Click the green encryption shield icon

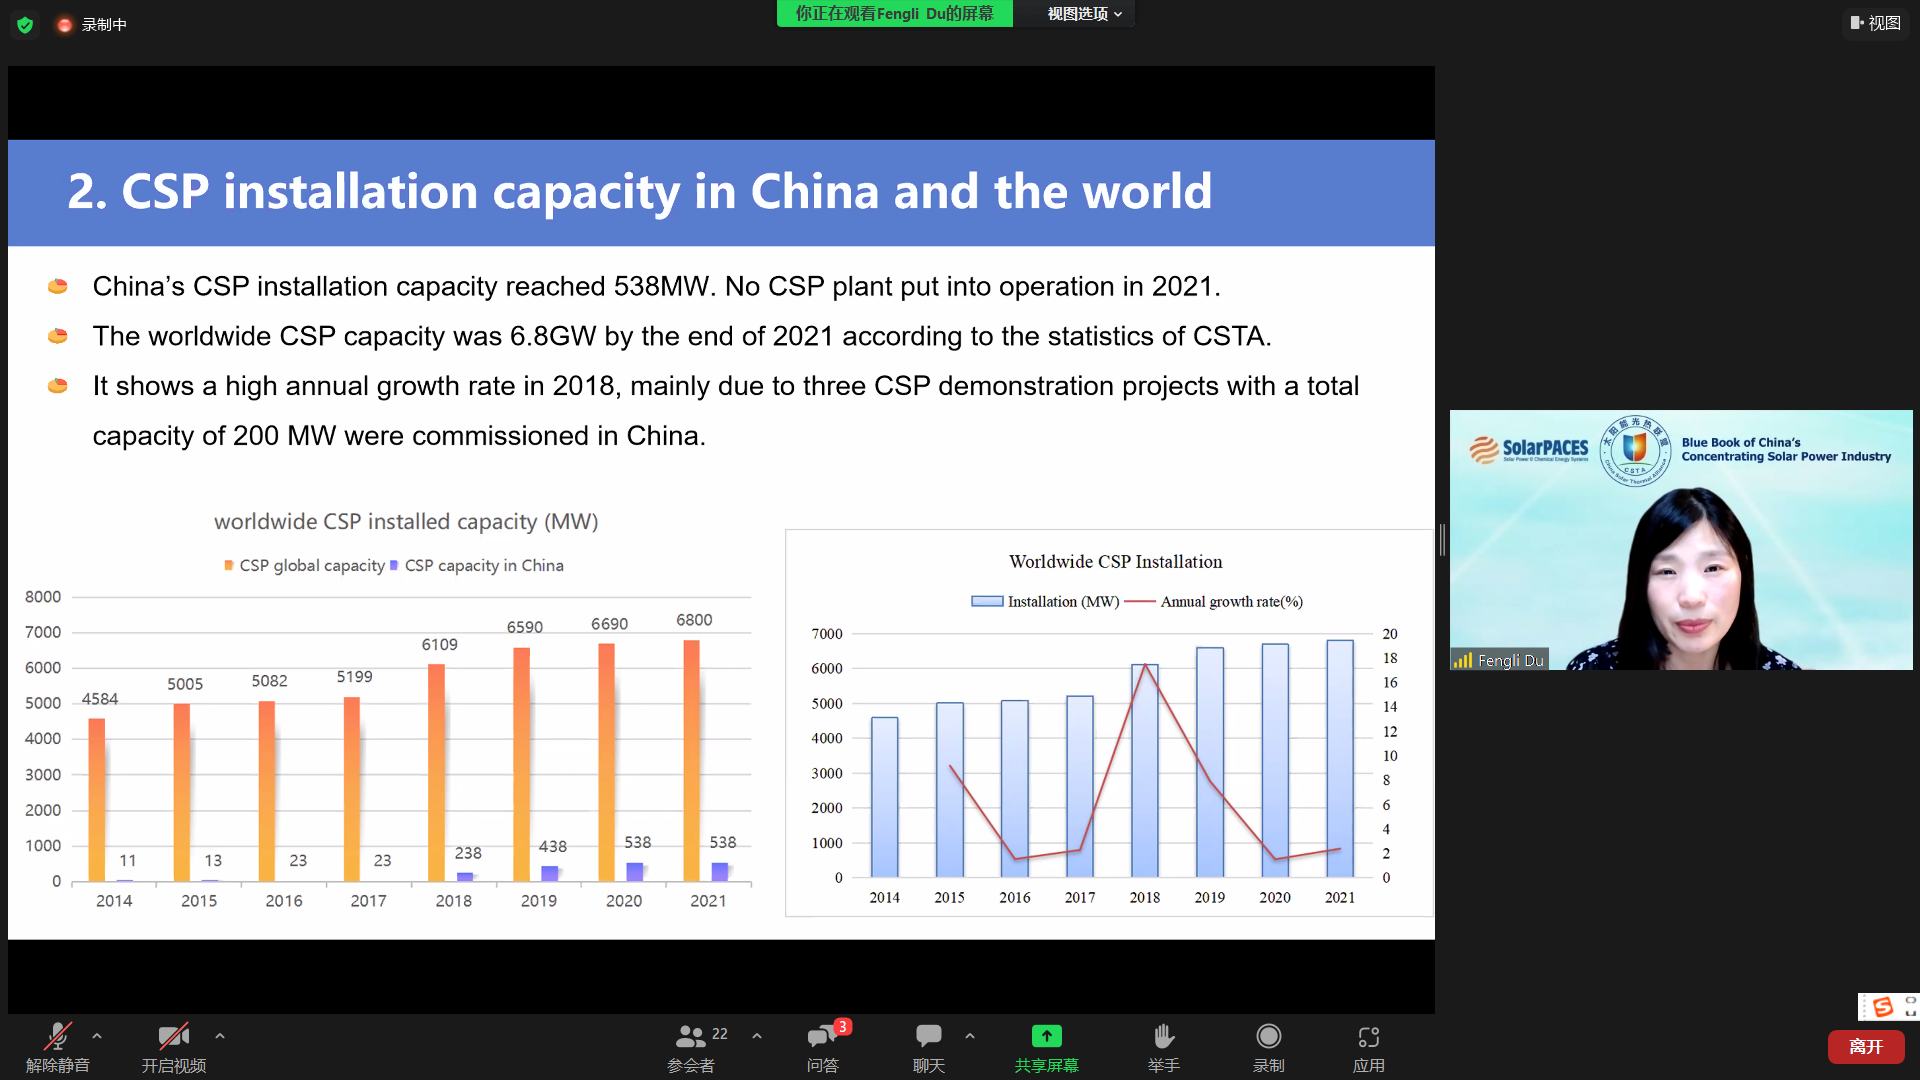tap(25, 25)
